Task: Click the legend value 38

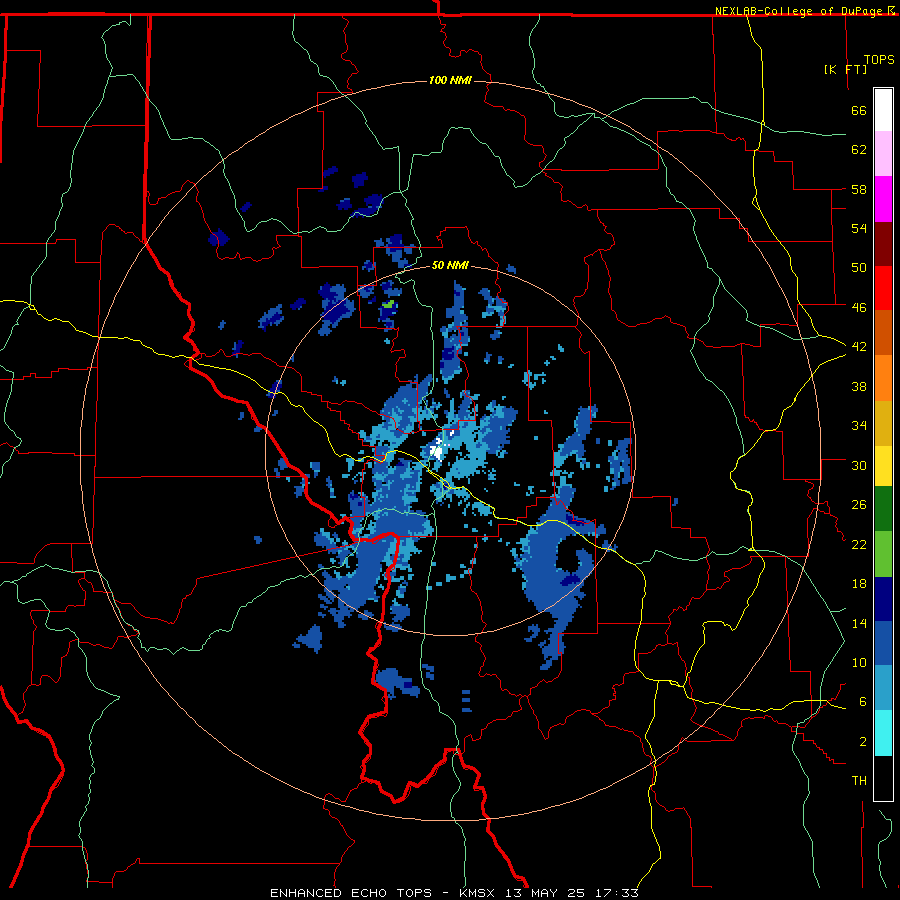Action: coord(859,386)
